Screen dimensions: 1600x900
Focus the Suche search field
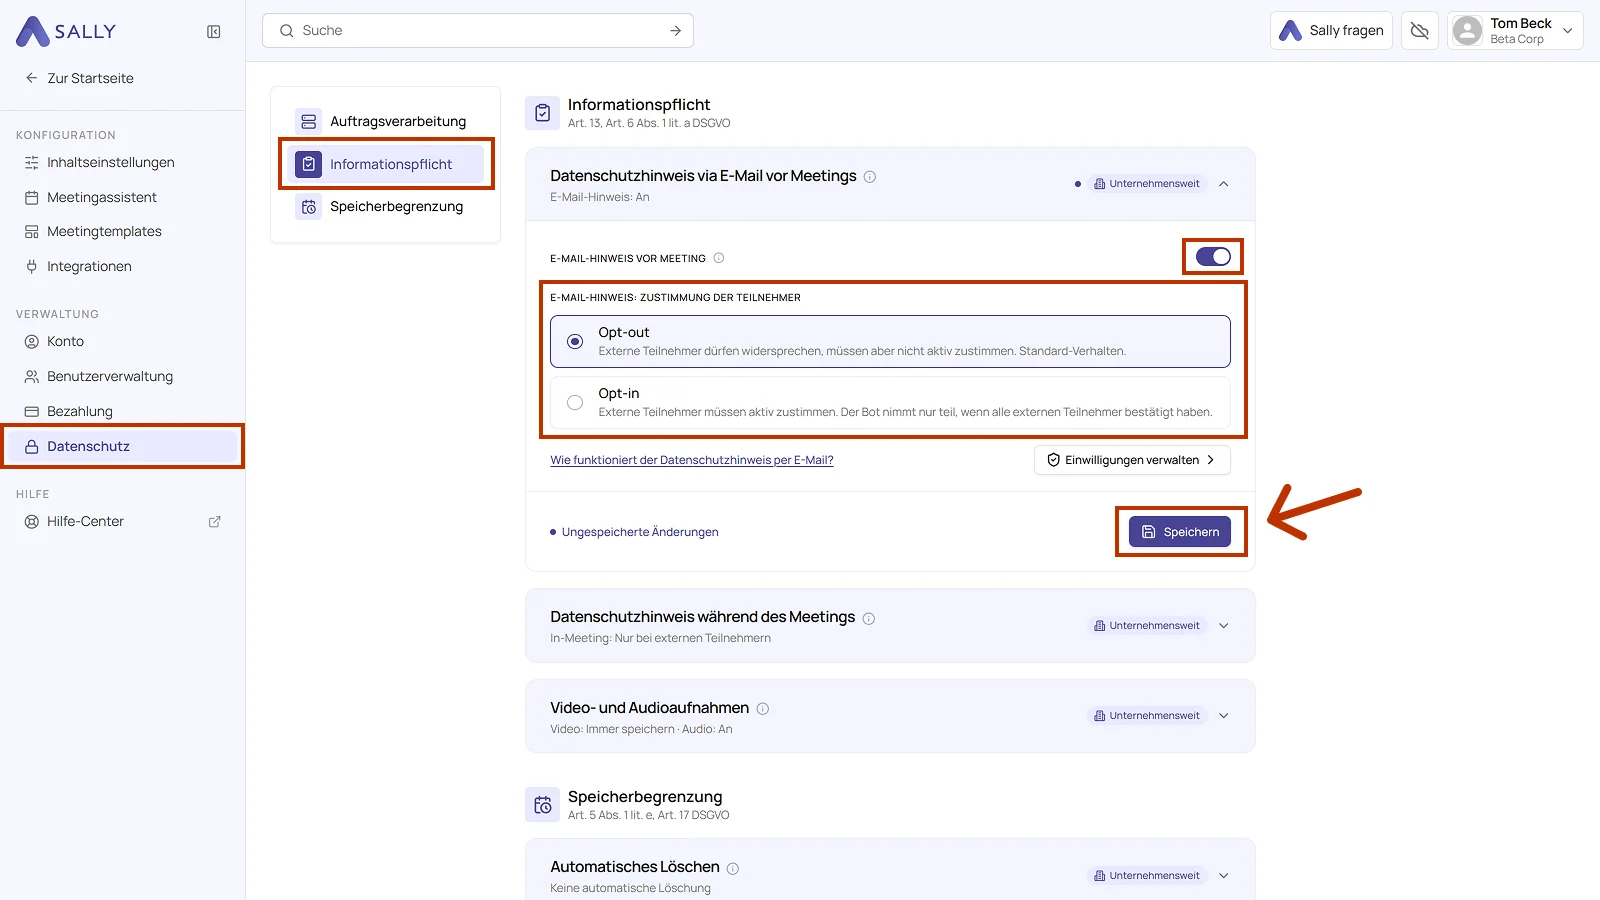tap(478, 31)
